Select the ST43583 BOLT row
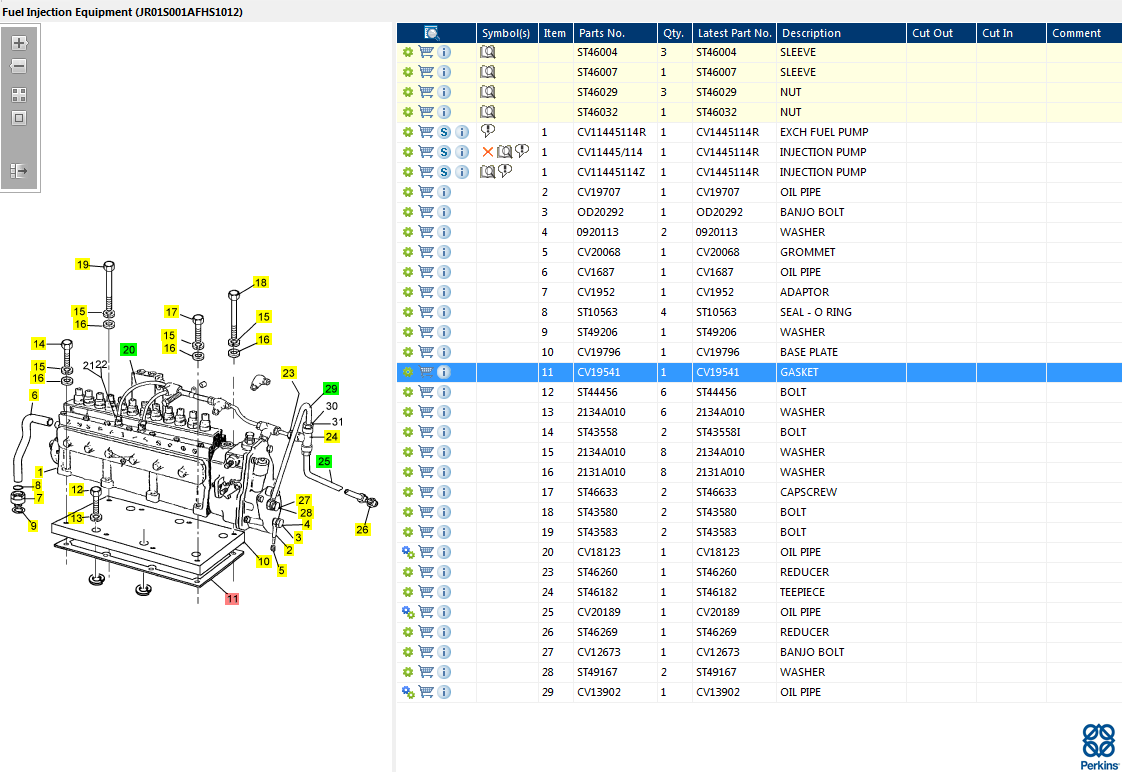This screenshot has width=1122, height=772. 759,532
